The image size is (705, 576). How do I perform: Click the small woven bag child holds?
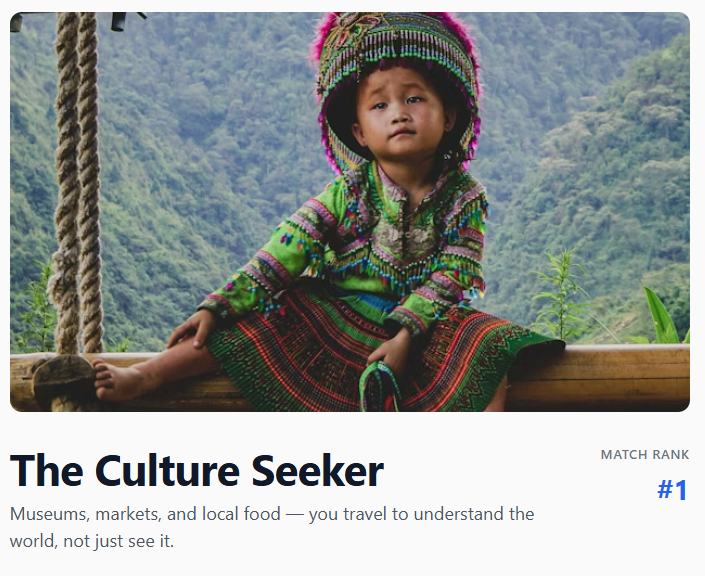381,388
